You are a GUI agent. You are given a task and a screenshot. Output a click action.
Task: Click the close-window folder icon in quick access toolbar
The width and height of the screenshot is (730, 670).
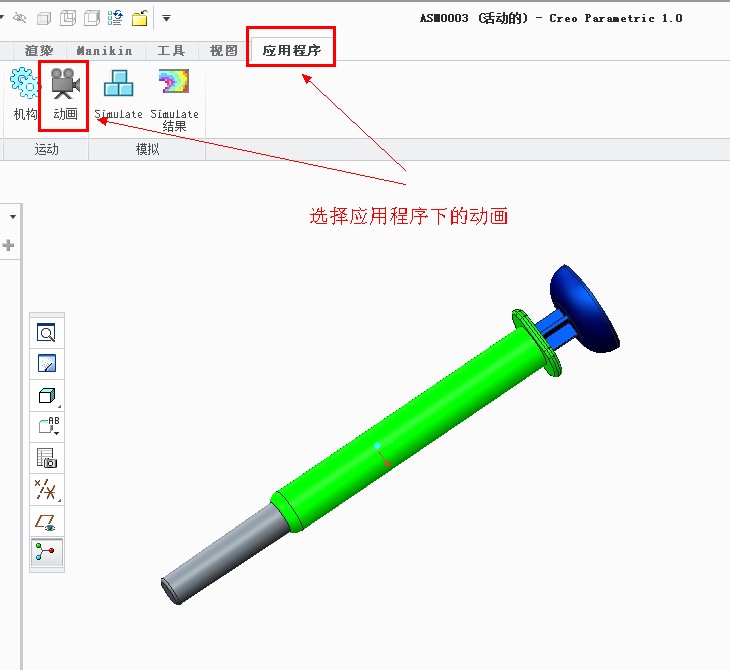pyautogui.click(x=140, y=19)
